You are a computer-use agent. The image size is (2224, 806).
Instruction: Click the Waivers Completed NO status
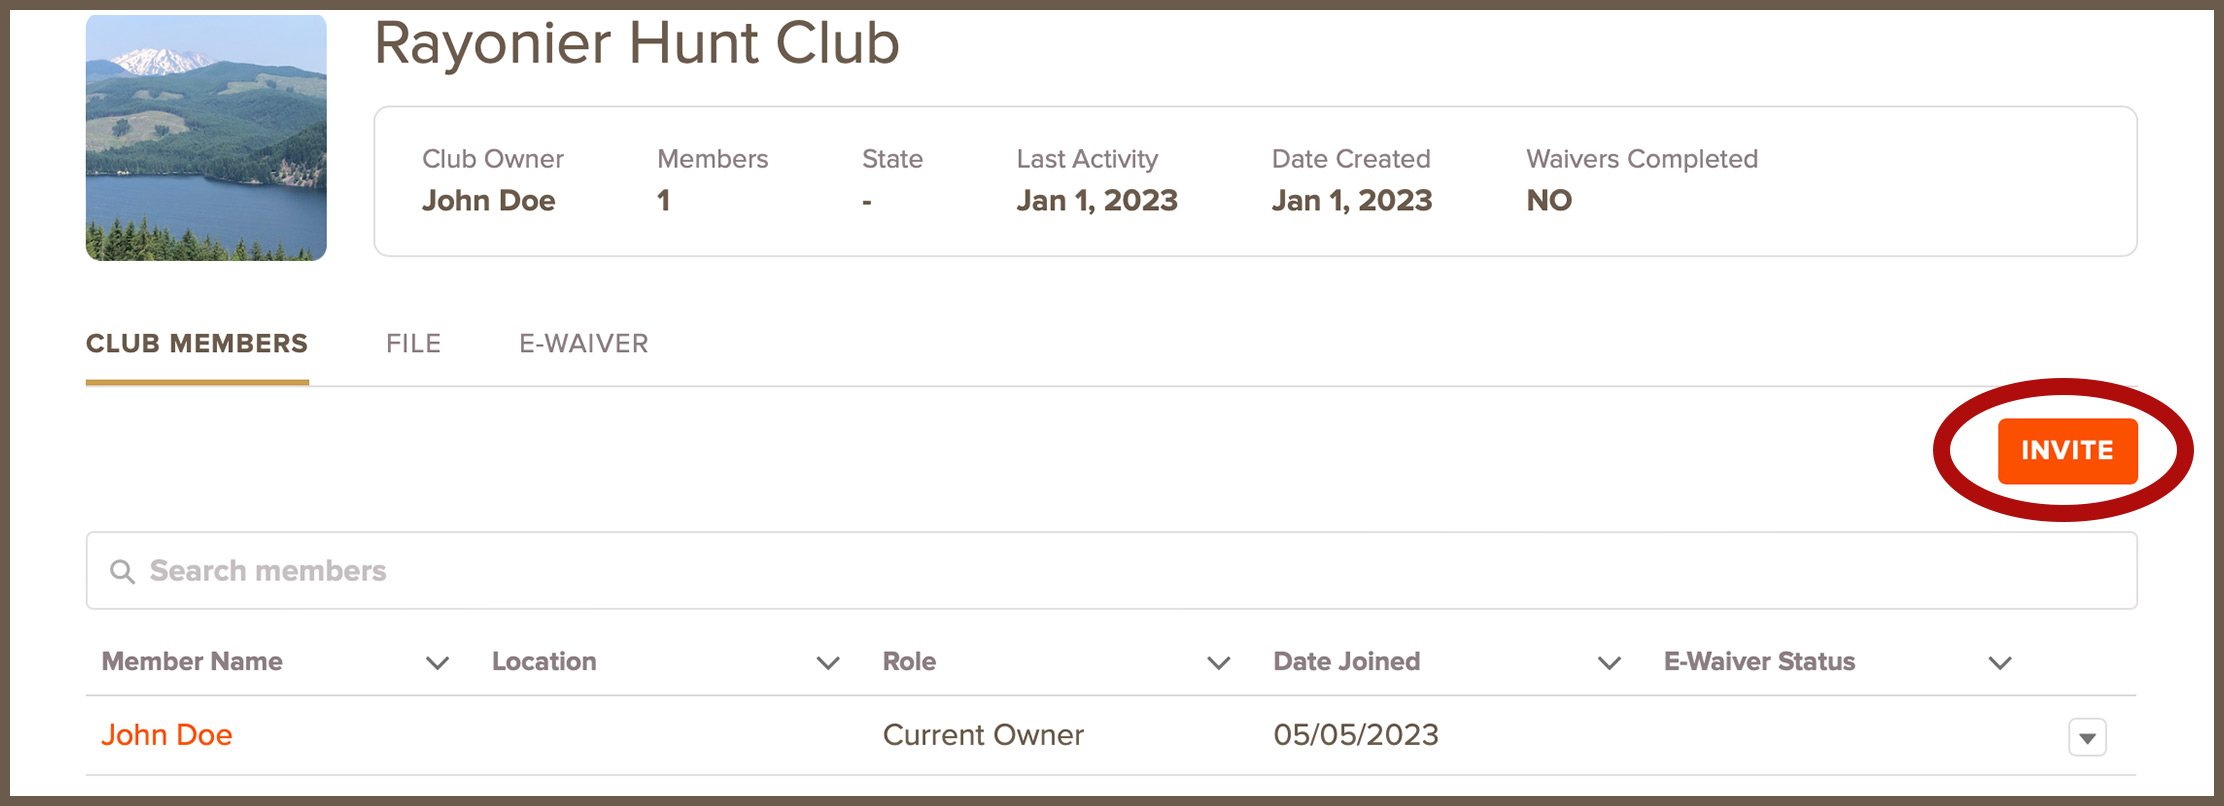tap(1550, 200)
